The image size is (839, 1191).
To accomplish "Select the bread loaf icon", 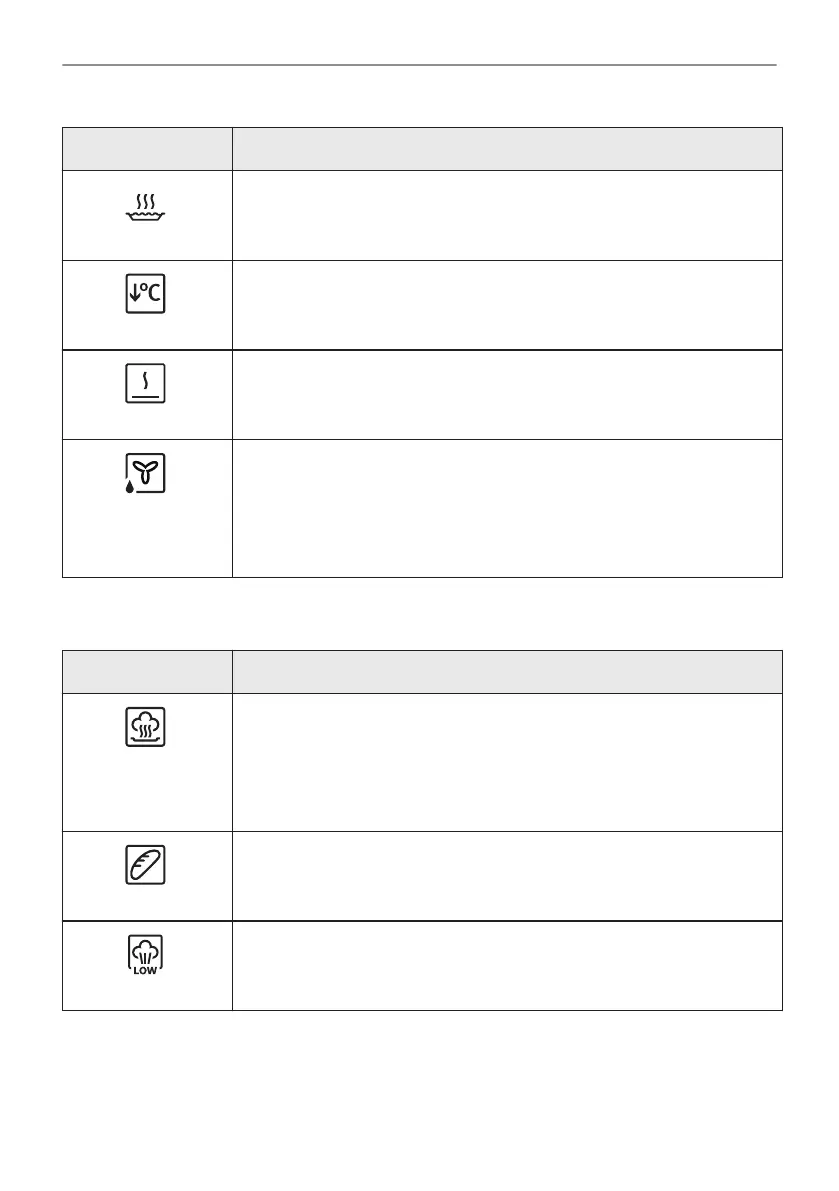I will pyautogui.click(x=146, y=865).
